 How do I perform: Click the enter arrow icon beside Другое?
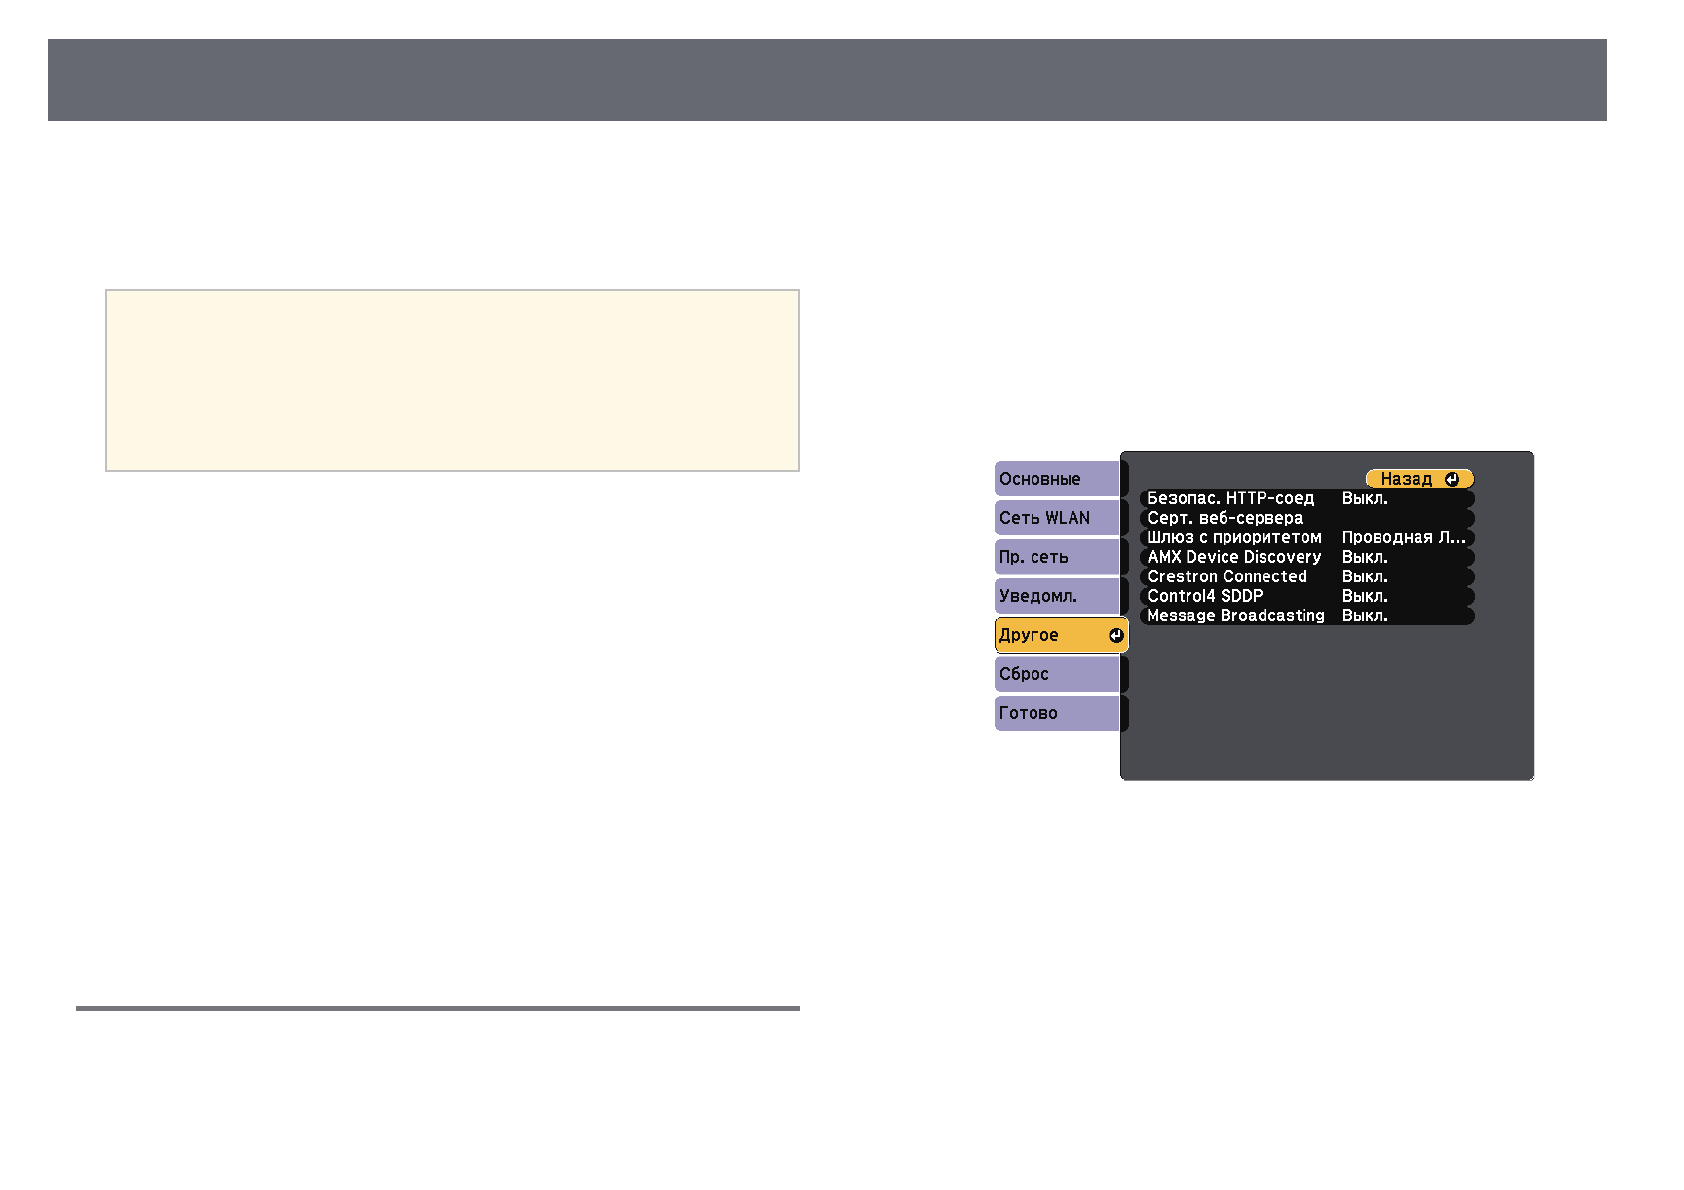point(1116,636)
